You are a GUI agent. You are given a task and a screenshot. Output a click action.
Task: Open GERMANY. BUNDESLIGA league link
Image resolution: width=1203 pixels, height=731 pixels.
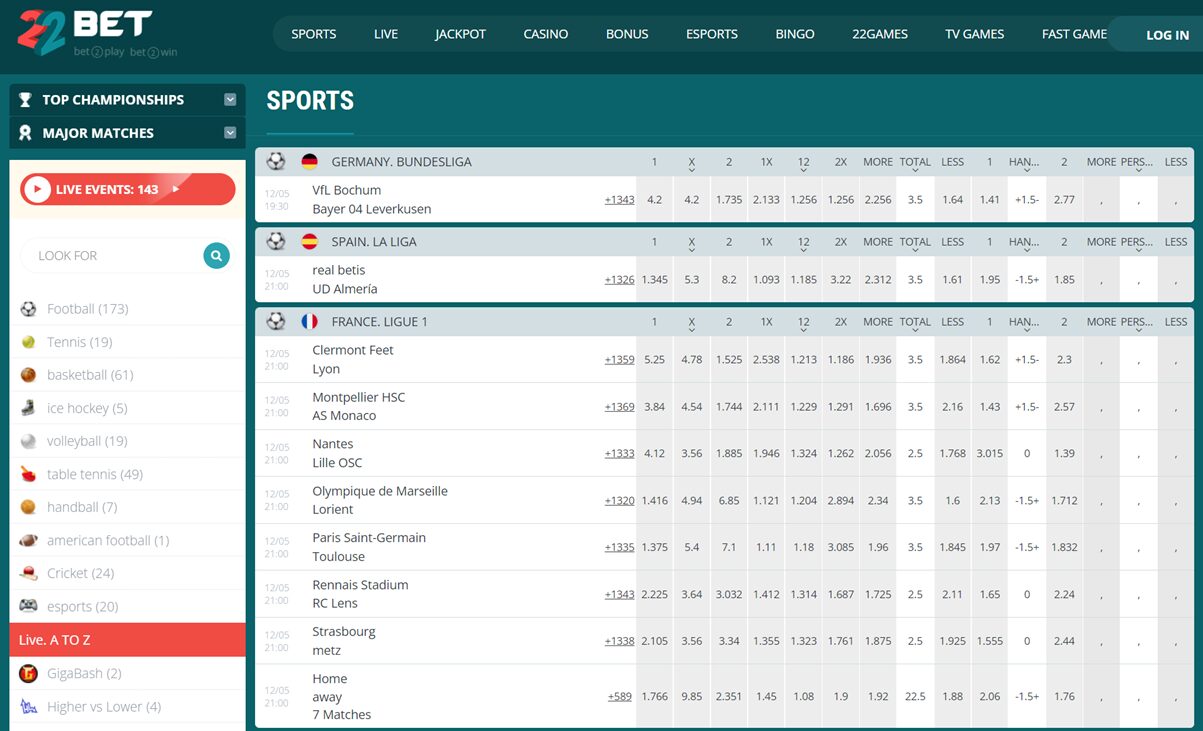coord(402,162)
